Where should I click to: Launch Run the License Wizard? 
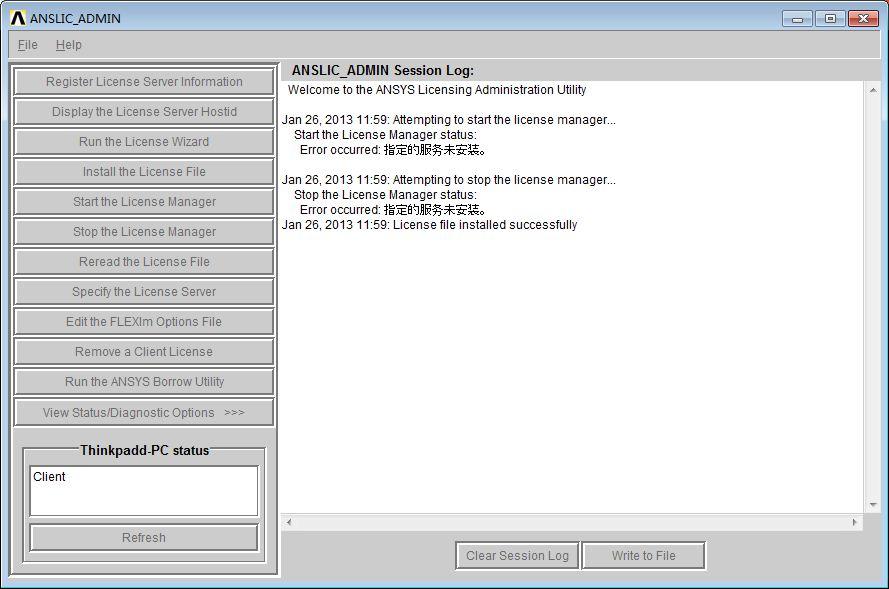point(144,142)
